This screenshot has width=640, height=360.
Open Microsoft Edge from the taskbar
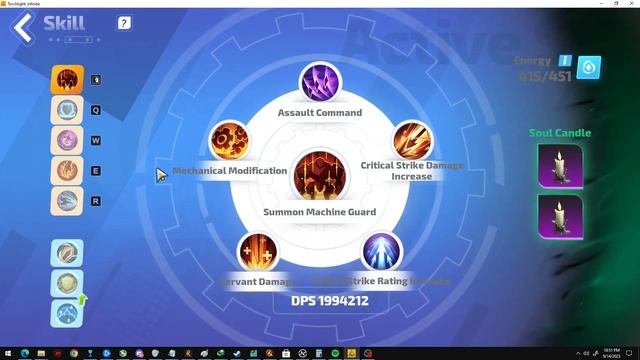pyautogui.click(x=25, y=353)
